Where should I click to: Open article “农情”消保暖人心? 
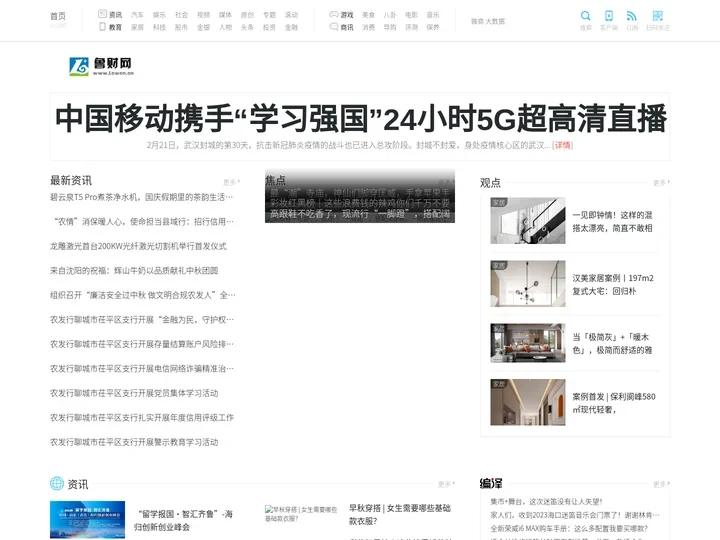(x=144, y=221)
